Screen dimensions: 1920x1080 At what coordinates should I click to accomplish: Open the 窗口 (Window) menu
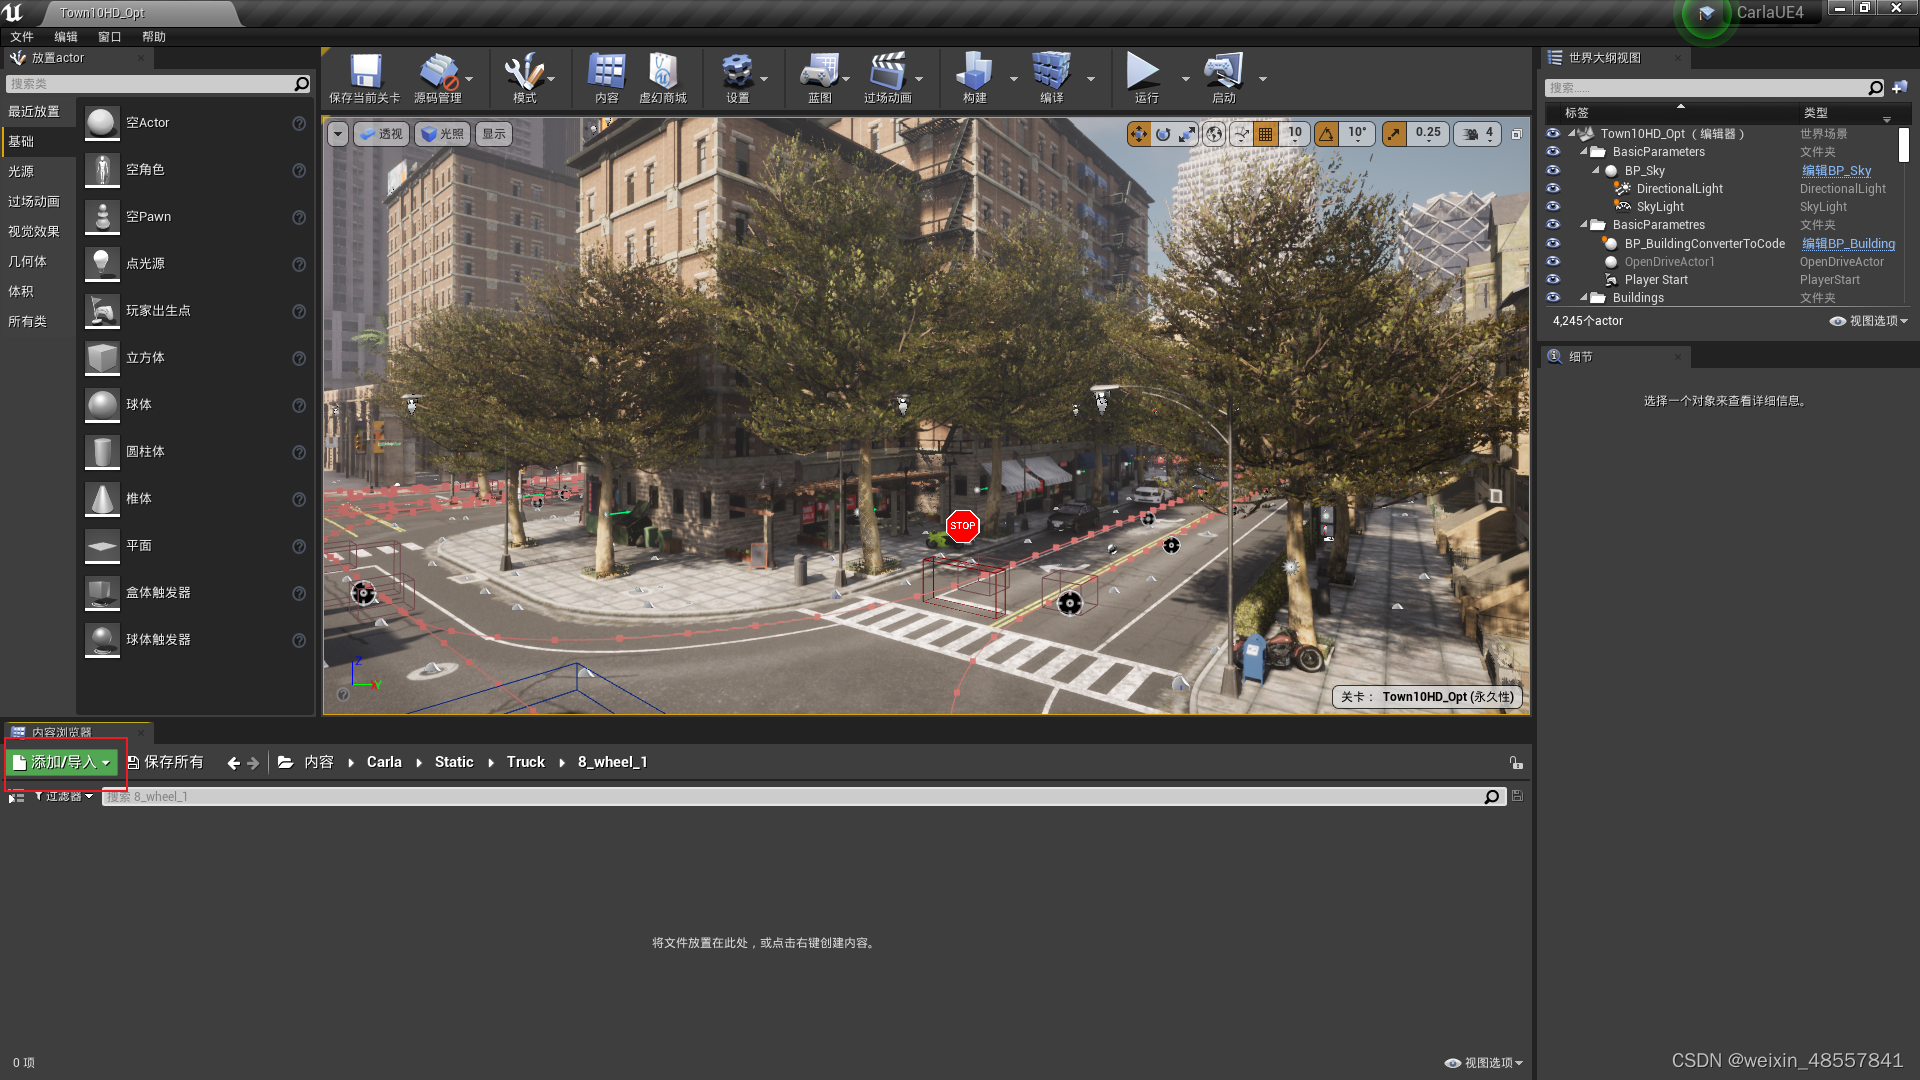tap(109, 37)
